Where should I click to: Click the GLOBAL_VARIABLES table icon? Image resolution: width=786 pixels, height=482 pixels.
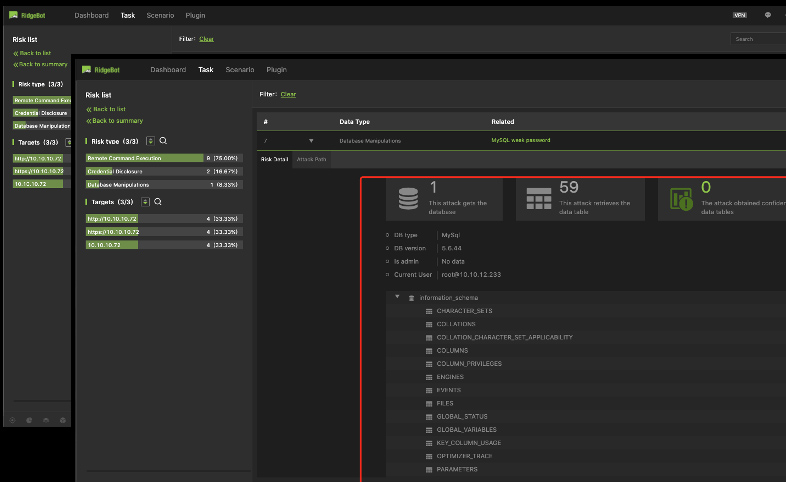429,430
